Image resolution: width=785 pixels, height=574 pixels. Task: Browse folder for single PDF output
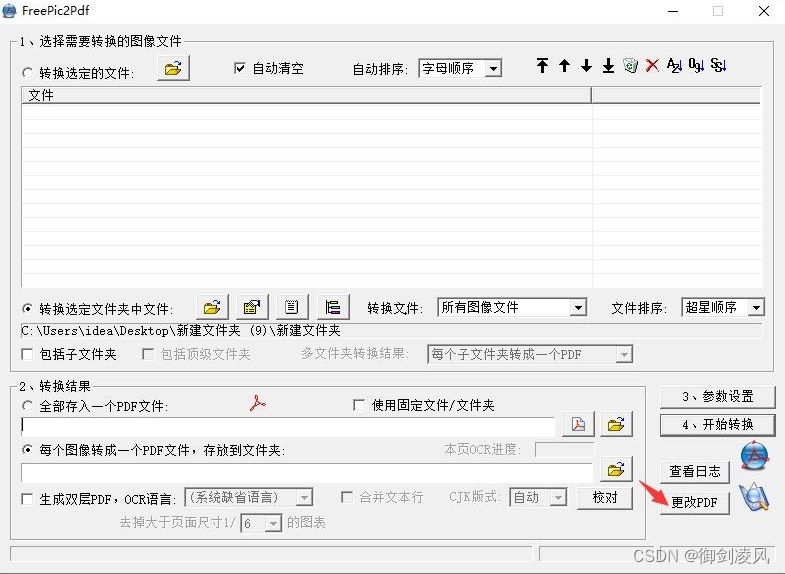click(x=616, y=424)
